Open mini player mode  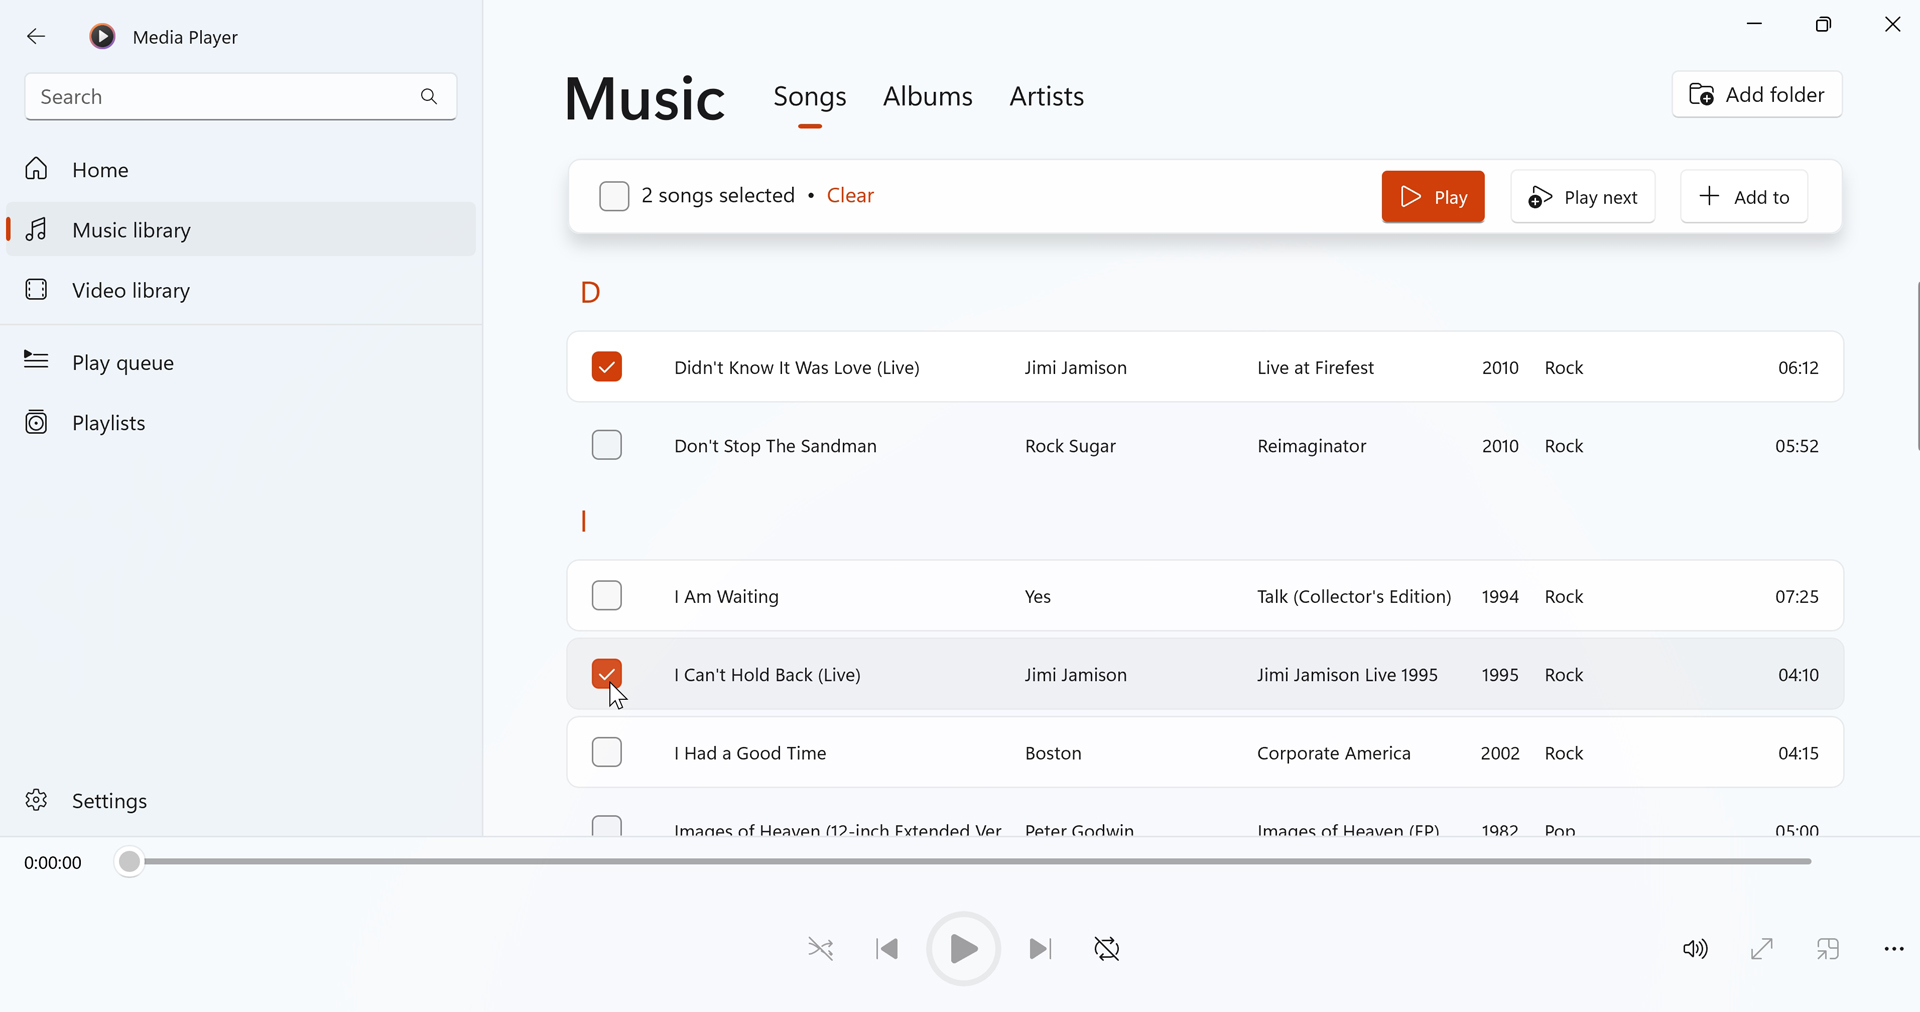pos(1828,949)
